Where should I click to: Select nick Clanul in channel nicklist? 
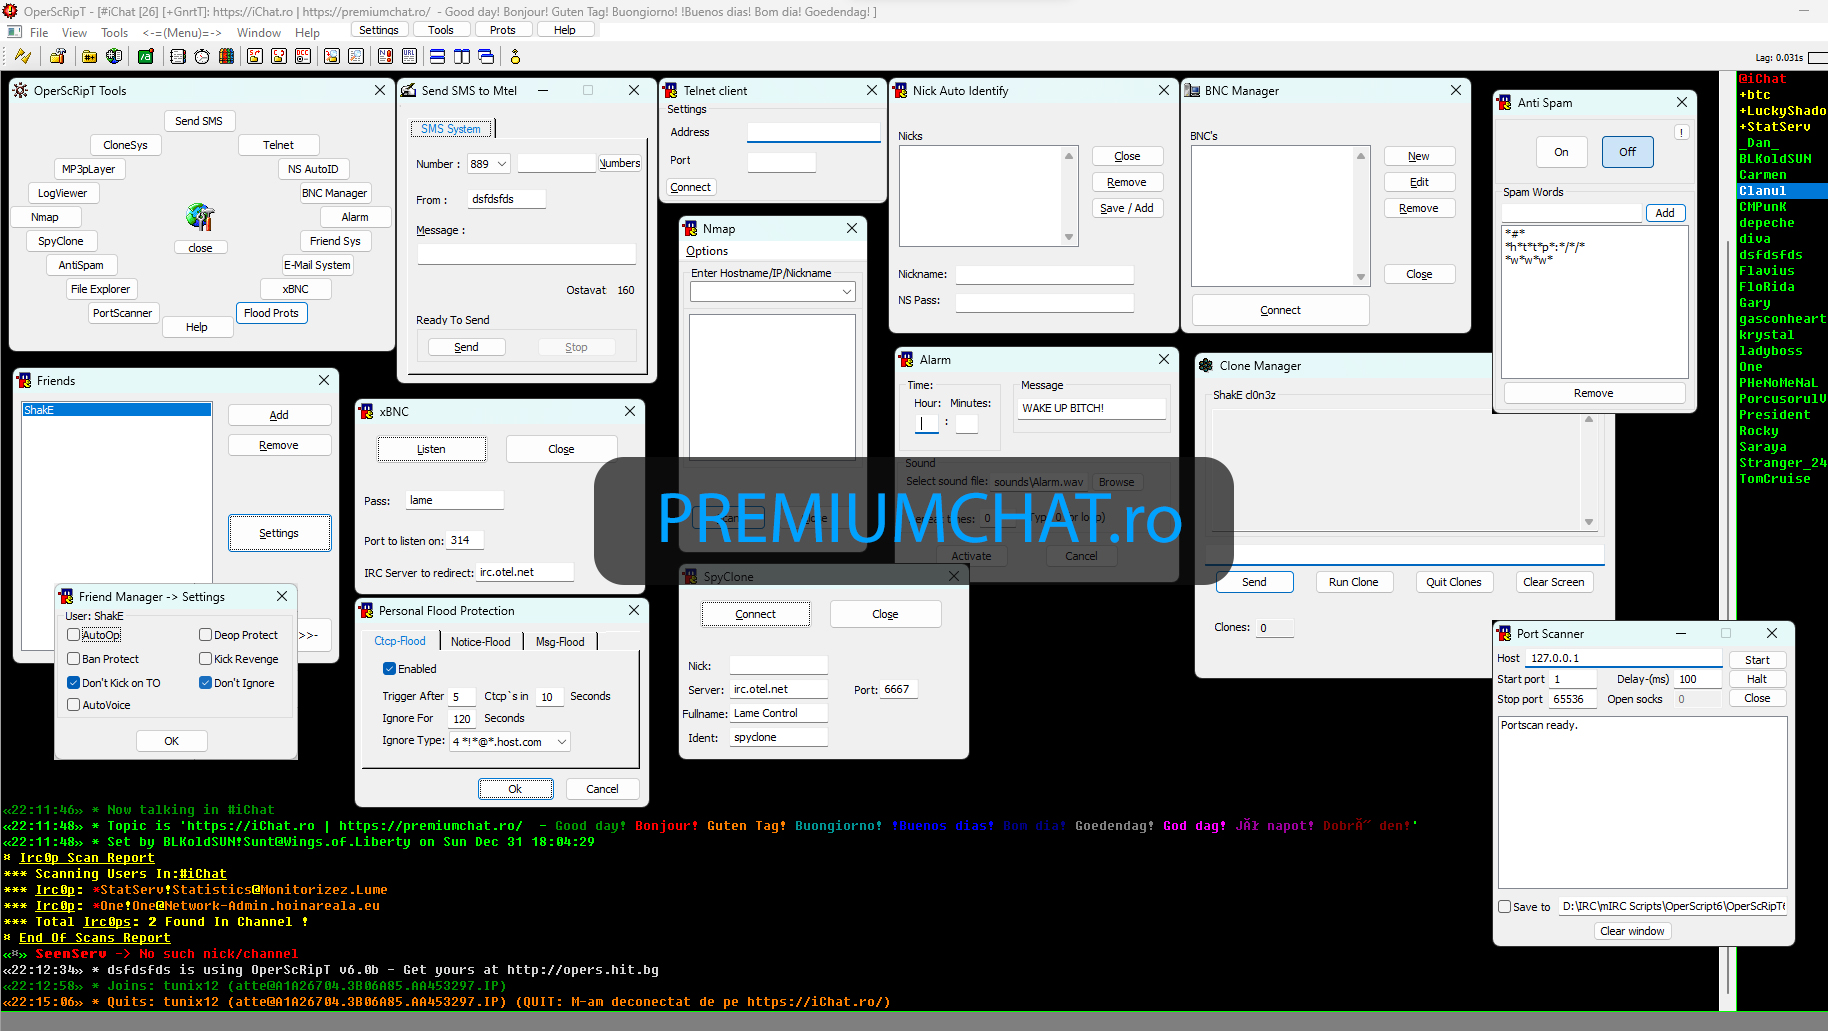(x=1782, y=191)
